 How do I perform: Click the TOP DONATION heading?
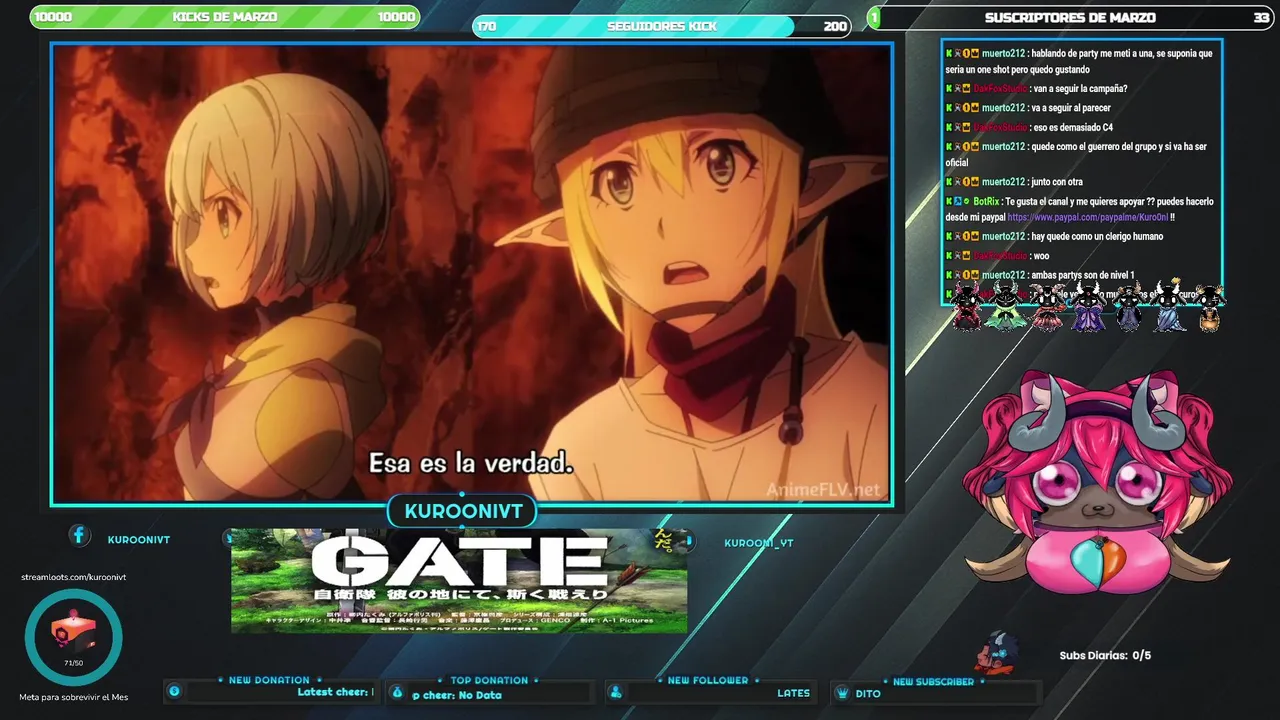pos(489,680)
